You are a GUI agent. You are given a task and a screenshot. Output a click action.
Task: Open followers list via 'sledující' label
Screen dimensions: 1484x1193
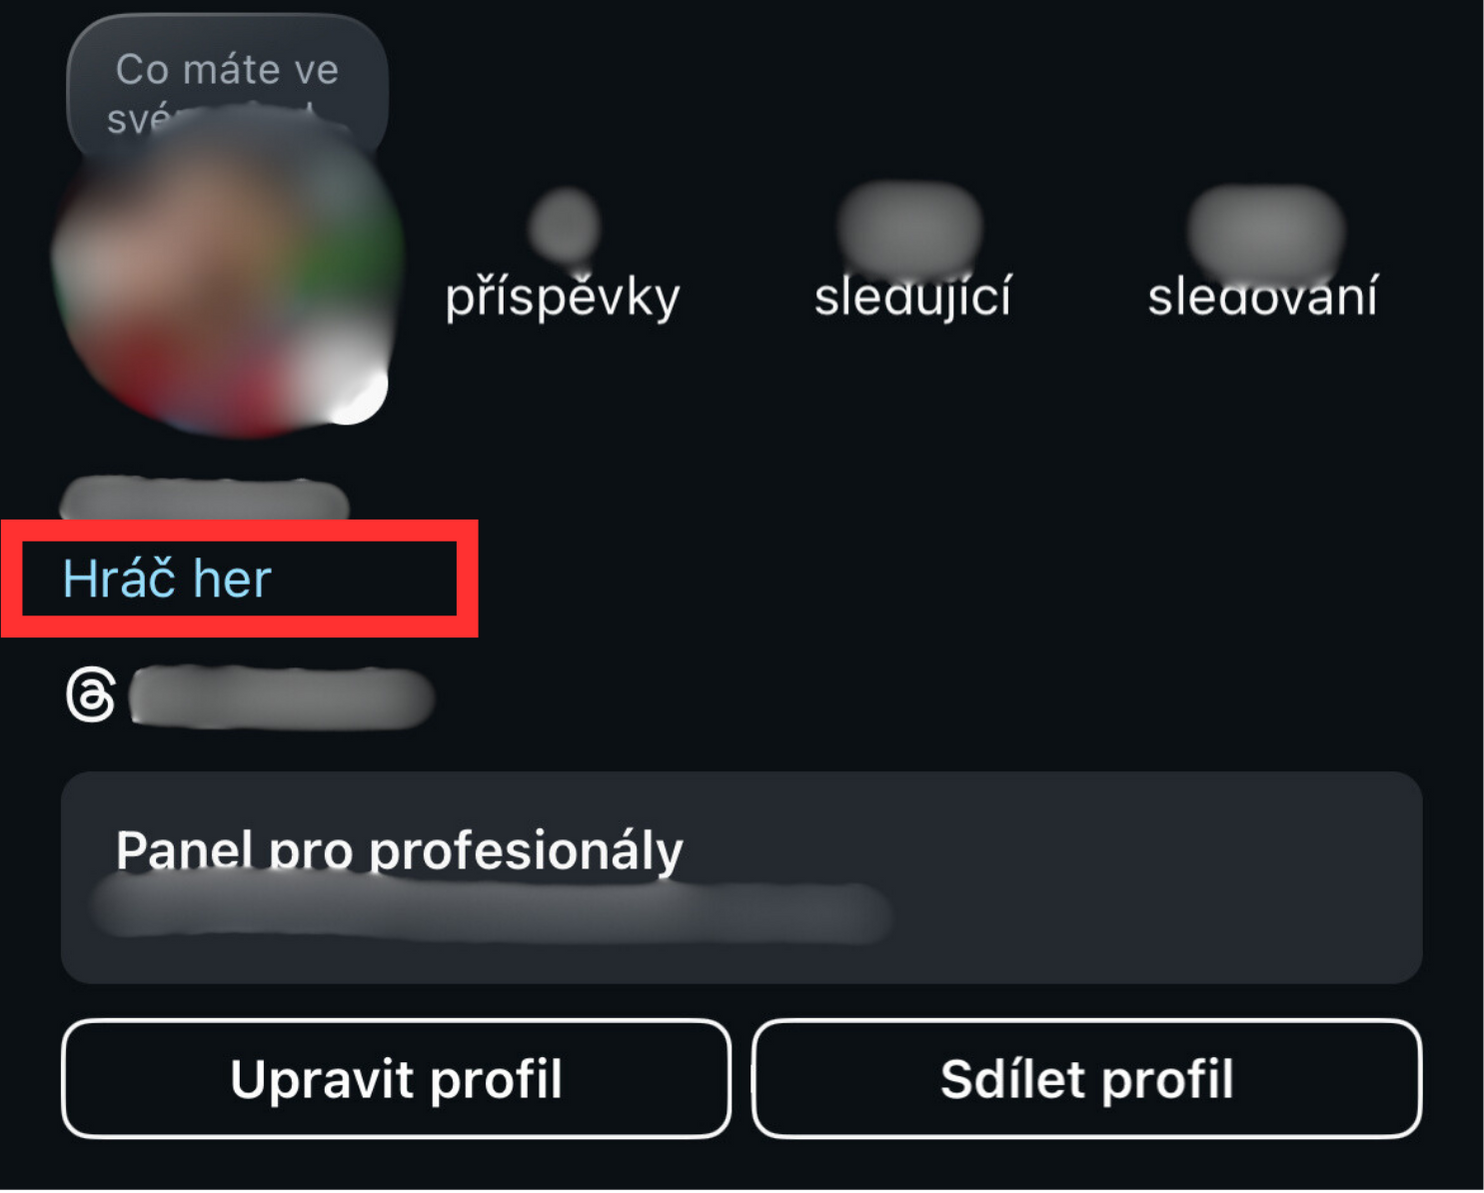[x=913, y=297]
